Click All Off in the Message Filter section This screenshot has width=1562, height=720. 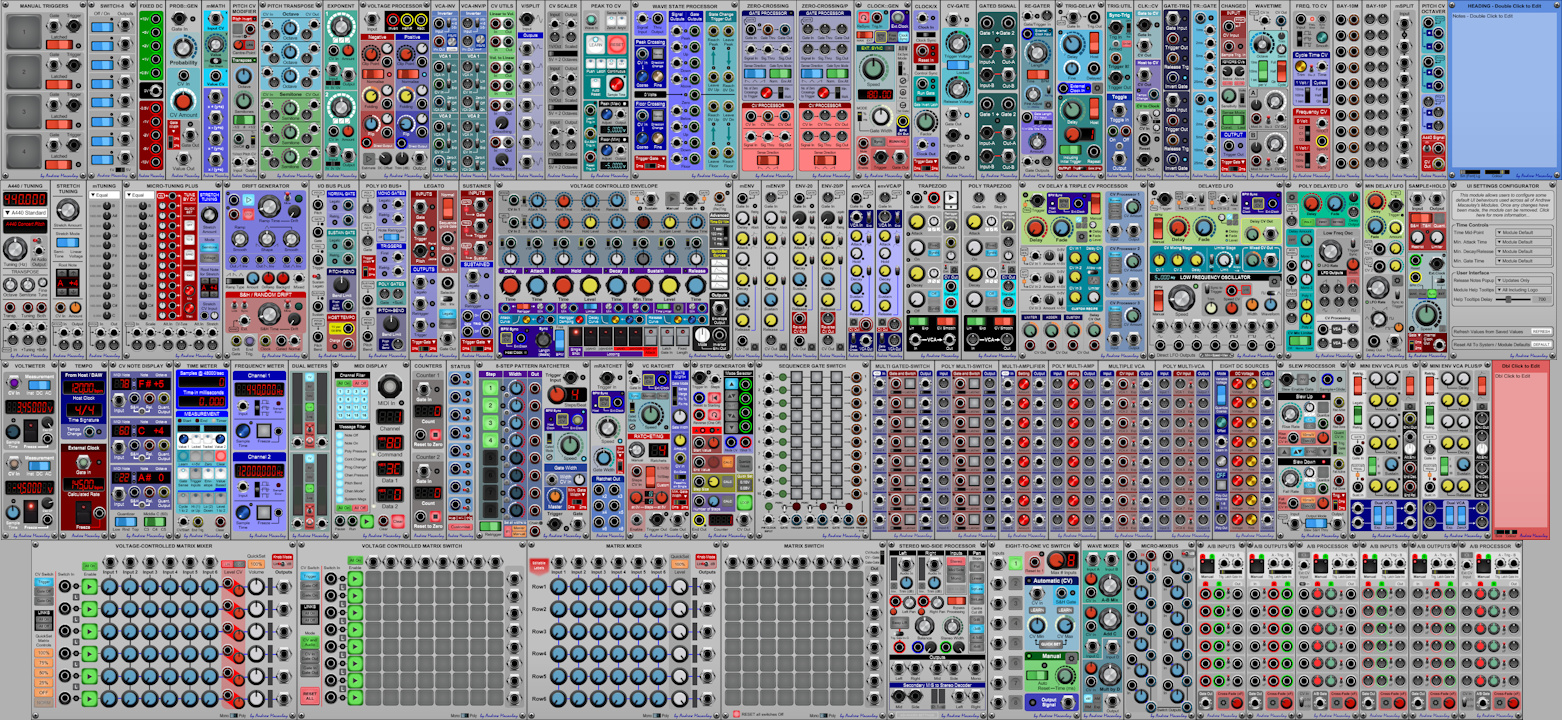pos(360,508)
